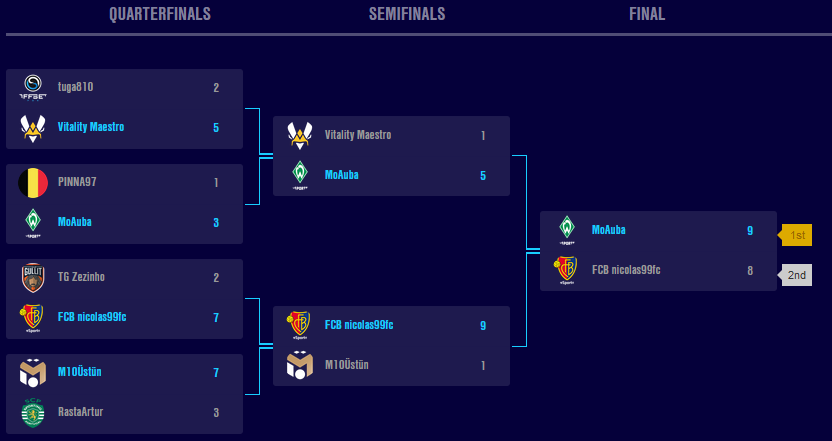Click the FC Basel crest in the final
Viewport: 832px width, 441px height.
tap(567, 270)
